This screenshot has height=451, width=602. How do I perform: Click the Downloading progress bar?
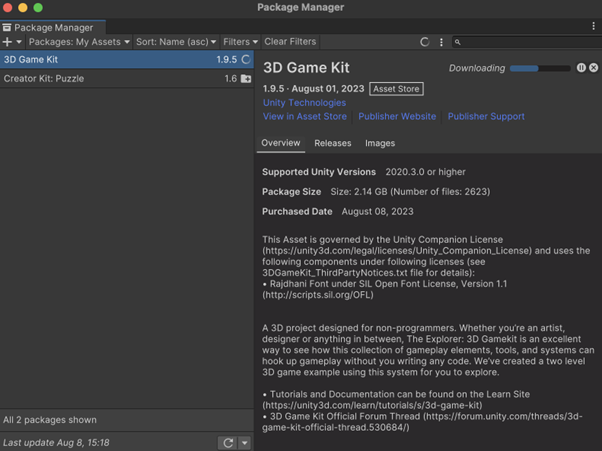(x=540, y=68)
